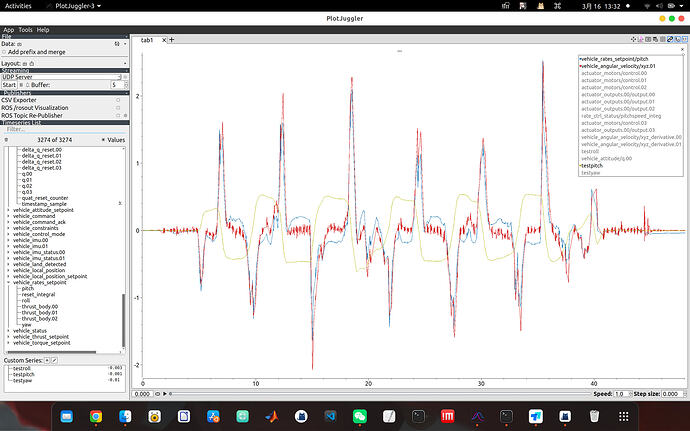Toggle the CSV Exporter publisher checkbox

[x=118, y=100]
